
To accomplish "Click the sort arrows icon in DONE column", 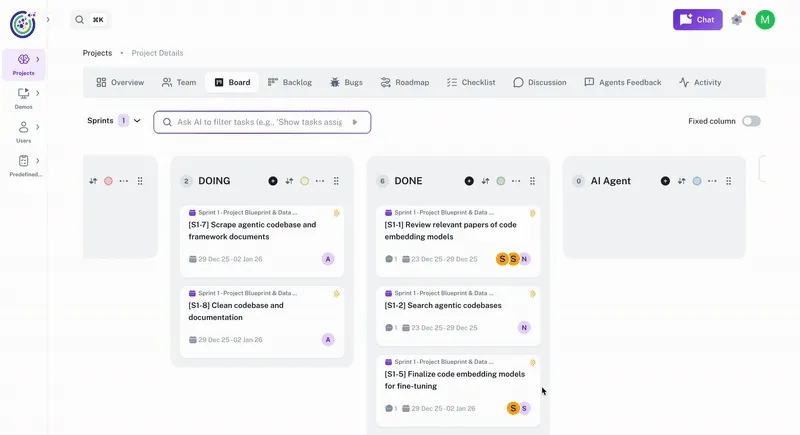I will click(x=485, y=181).
